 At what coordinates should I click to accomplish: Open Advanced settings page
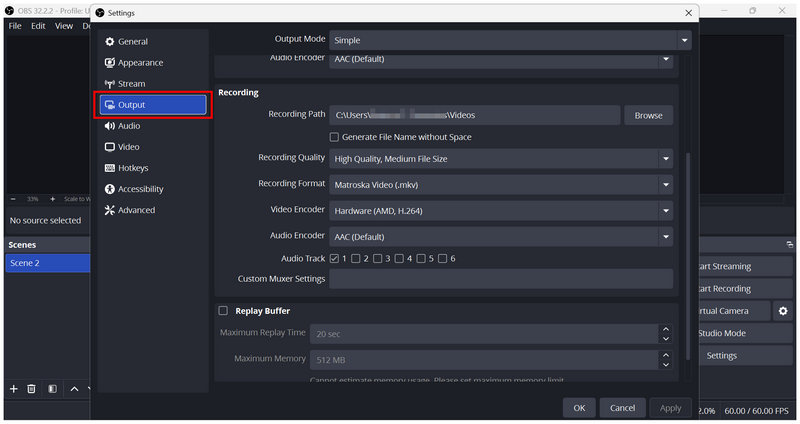point(153,210)
